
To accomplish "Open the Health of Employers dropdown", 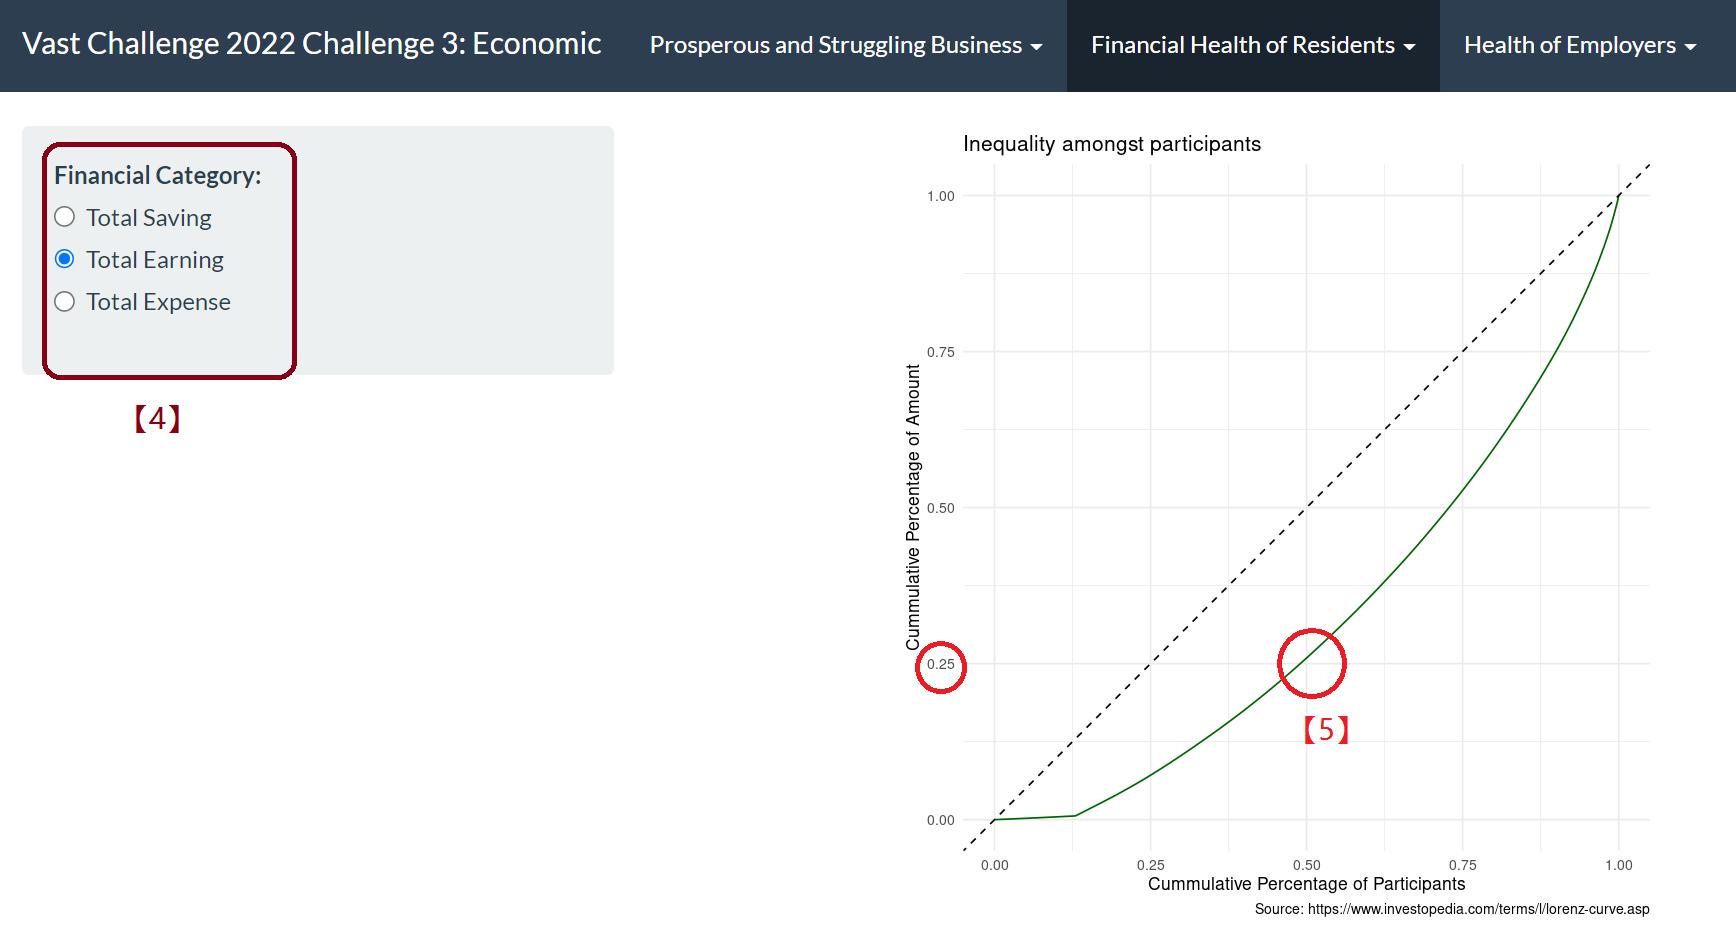I will point(1579,45).
